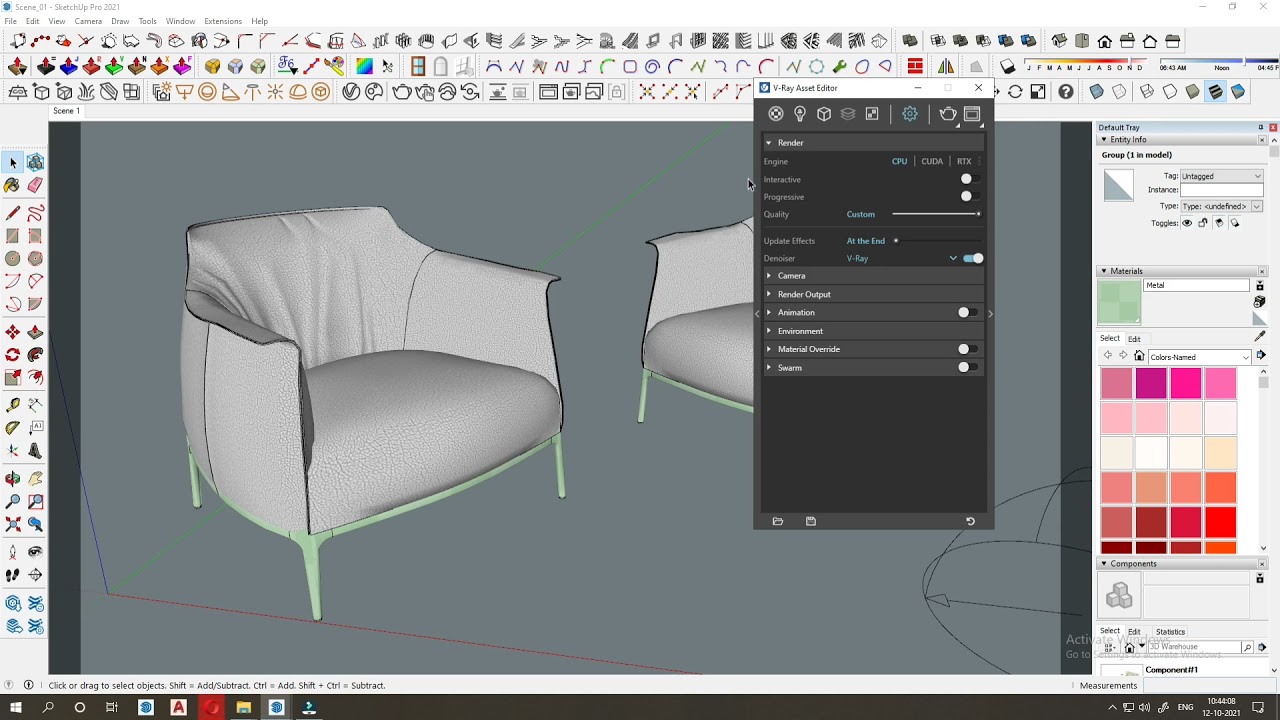The image size is (1280, 720).
Task: Select the Walk footprints tool
Action: tap(13, 575)
